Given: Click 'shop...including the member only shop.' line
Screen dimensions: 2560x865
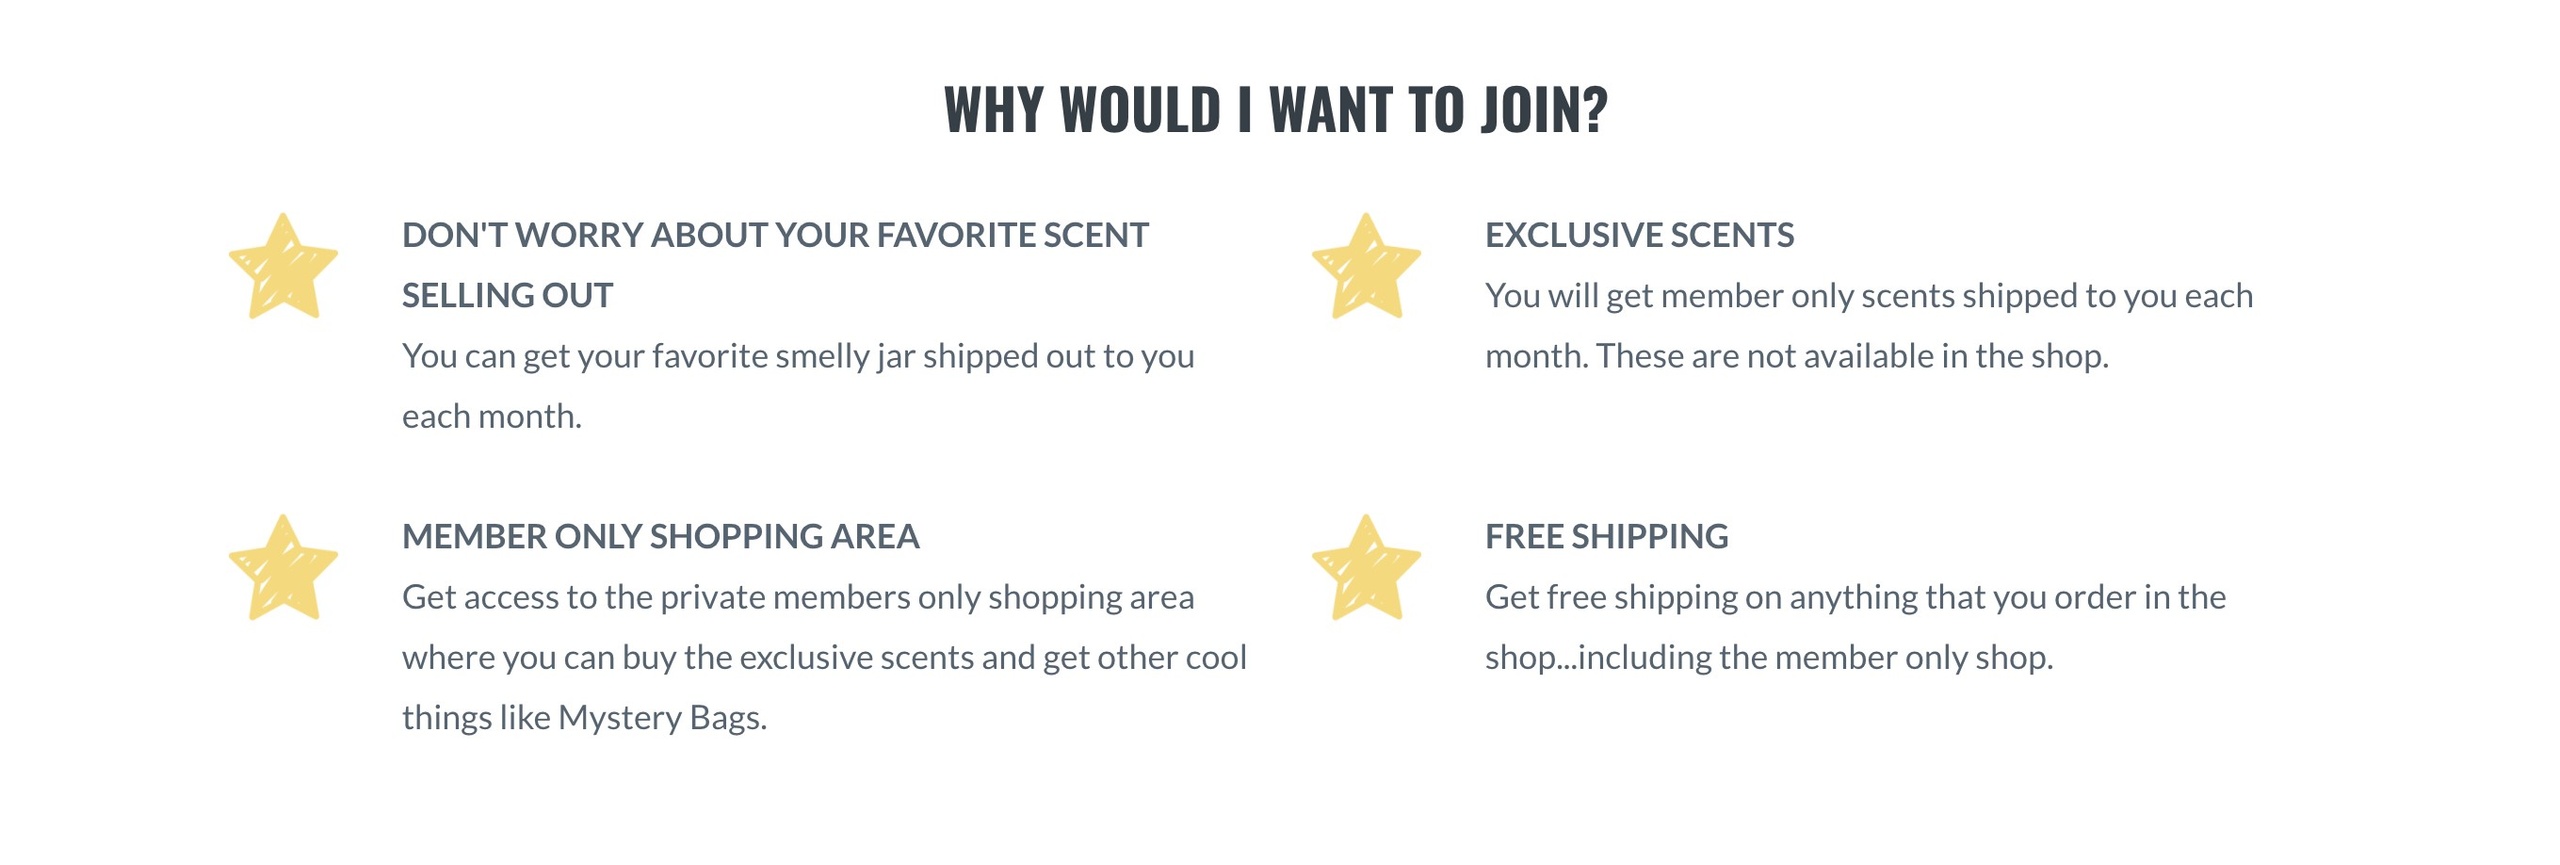Looking at the screenshot, I should click(1768, 657).
